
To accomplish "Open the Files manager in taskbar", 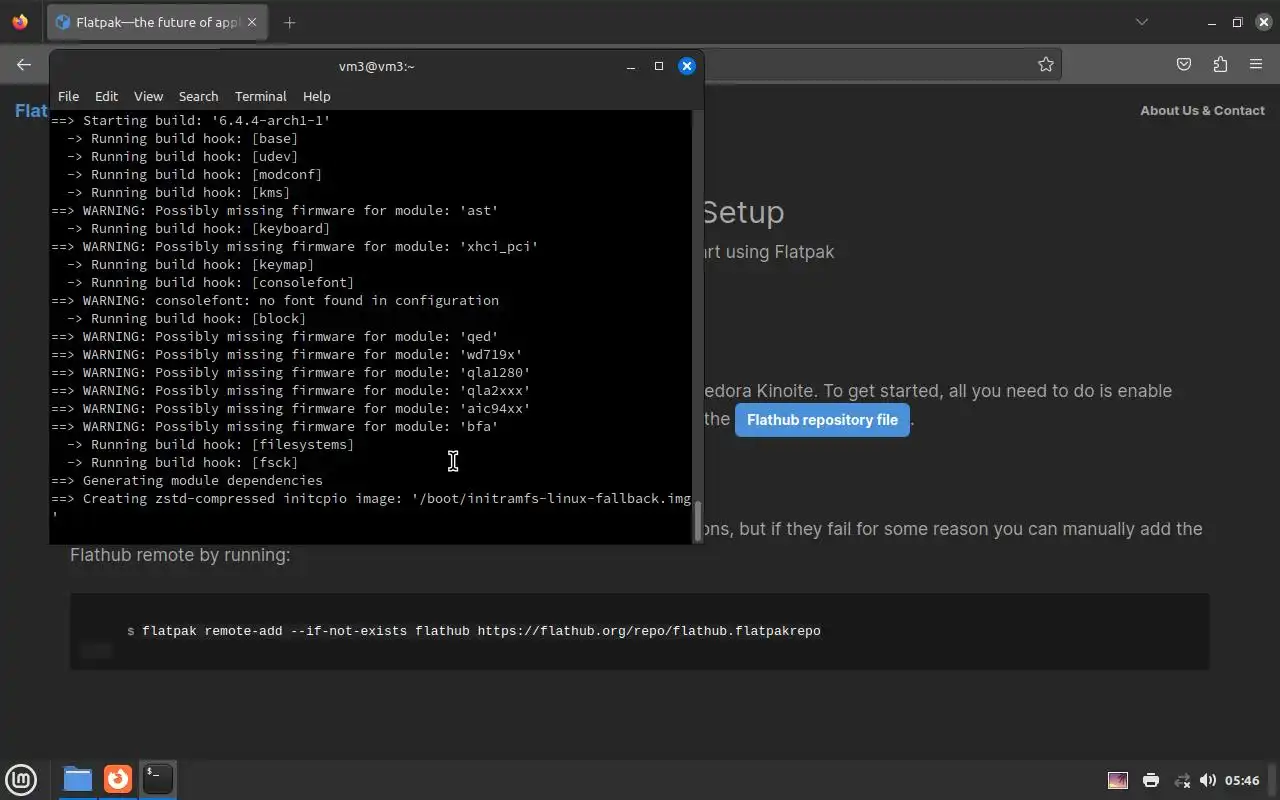I will (77, 779).
